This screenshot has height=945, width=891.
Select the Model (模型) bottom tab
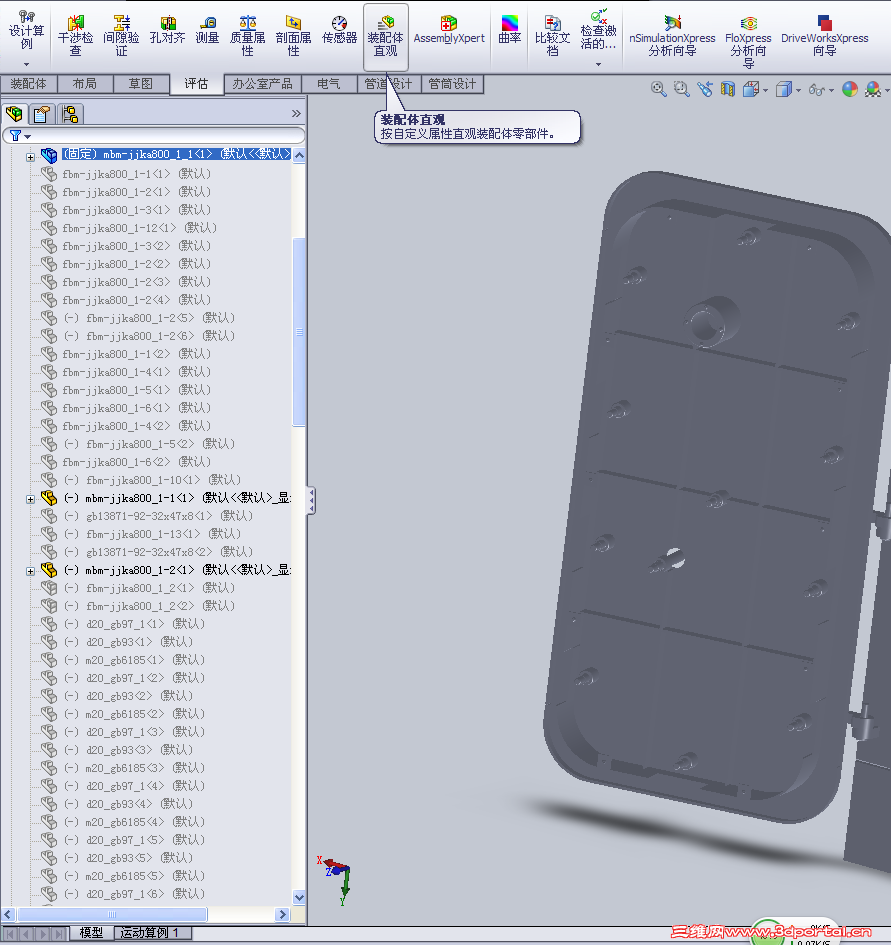pyautogui.click(x=91, y=932)
